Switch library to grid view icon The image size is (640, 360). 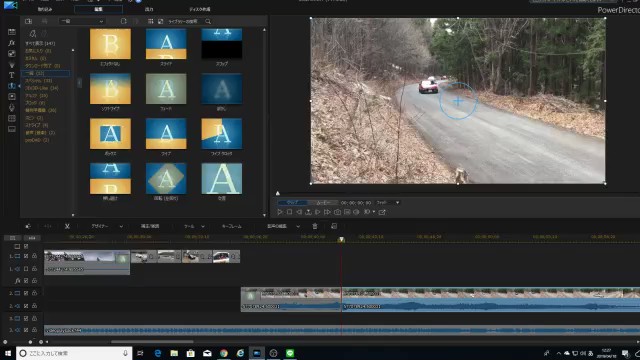(x=151, y=21)
